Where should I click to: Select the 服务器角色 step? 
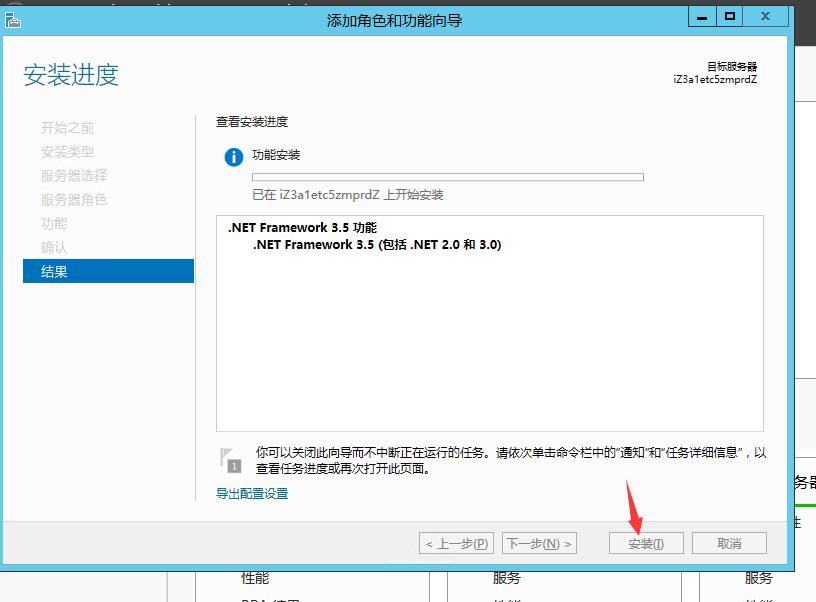click(74, 200)
